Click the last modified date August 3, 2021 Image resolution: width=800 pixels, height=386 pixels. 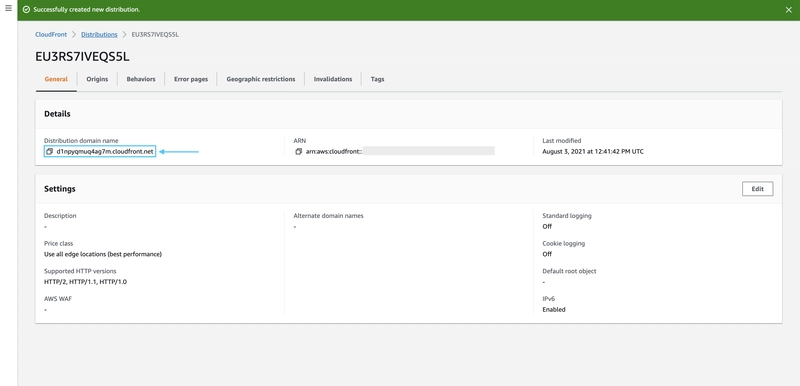point(593,151)
